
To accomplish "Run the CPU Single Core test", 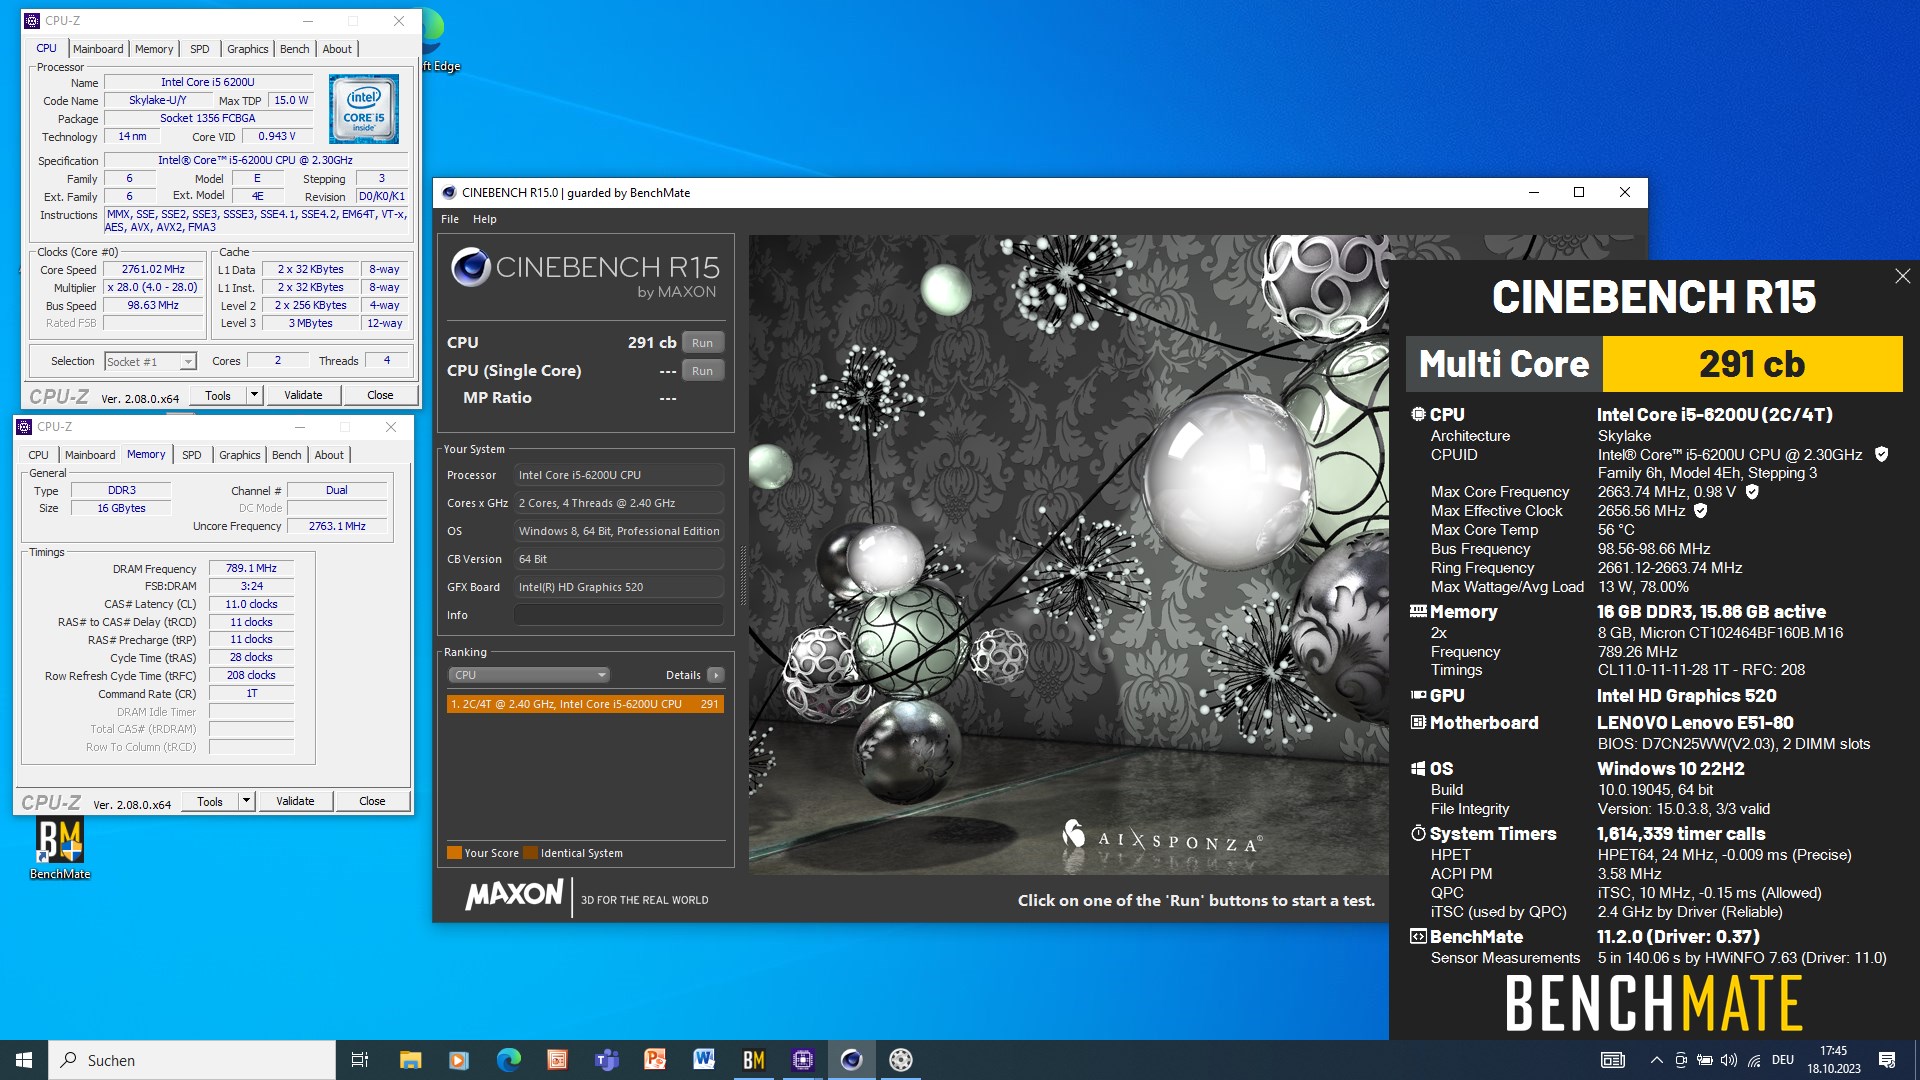I will pyautogui.click(x=703, y=371).
